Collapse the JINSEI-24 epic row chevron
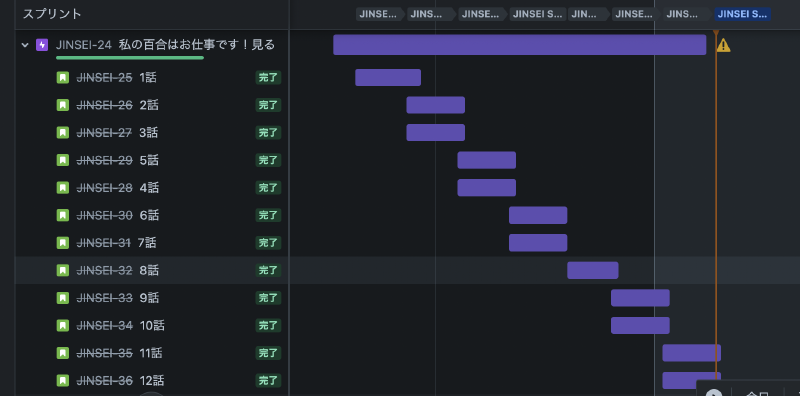This screenshot has width=800, height=396. (25, 45)
